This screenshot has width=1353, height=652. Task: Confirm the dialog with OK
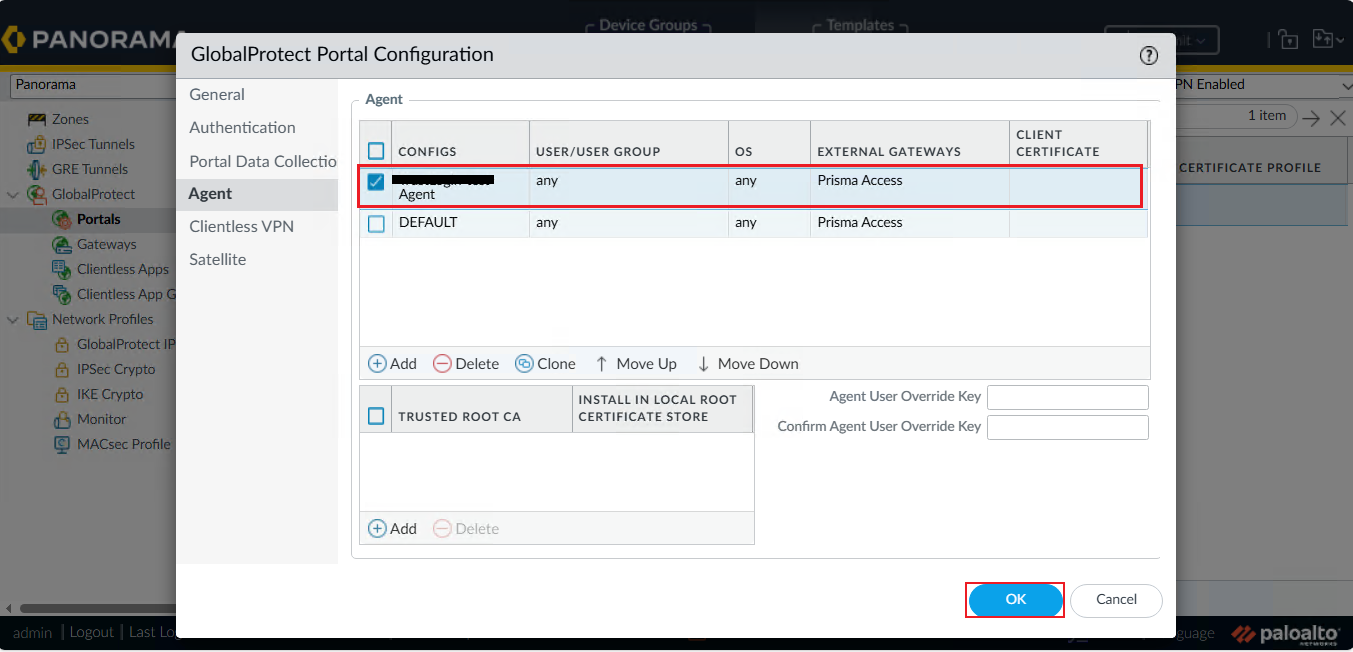pos(1015,600)
